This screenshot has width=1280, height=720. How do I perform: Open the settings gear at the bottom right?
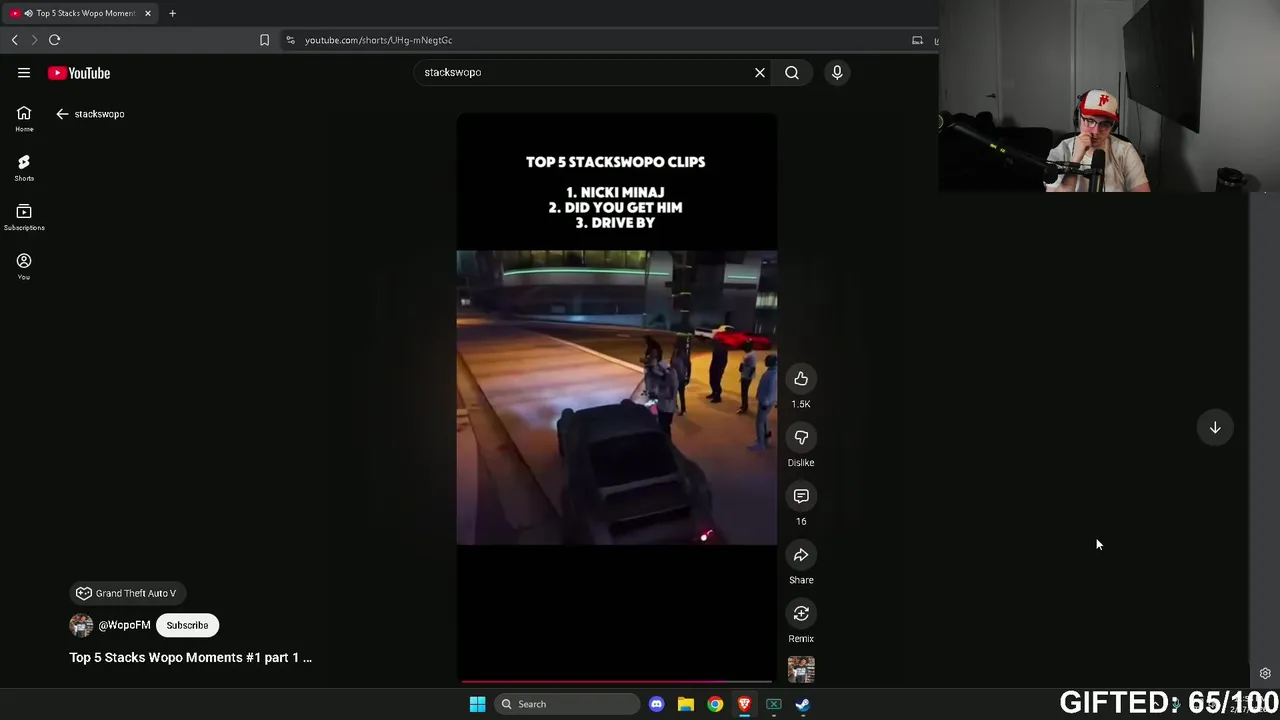point(1265,673)
